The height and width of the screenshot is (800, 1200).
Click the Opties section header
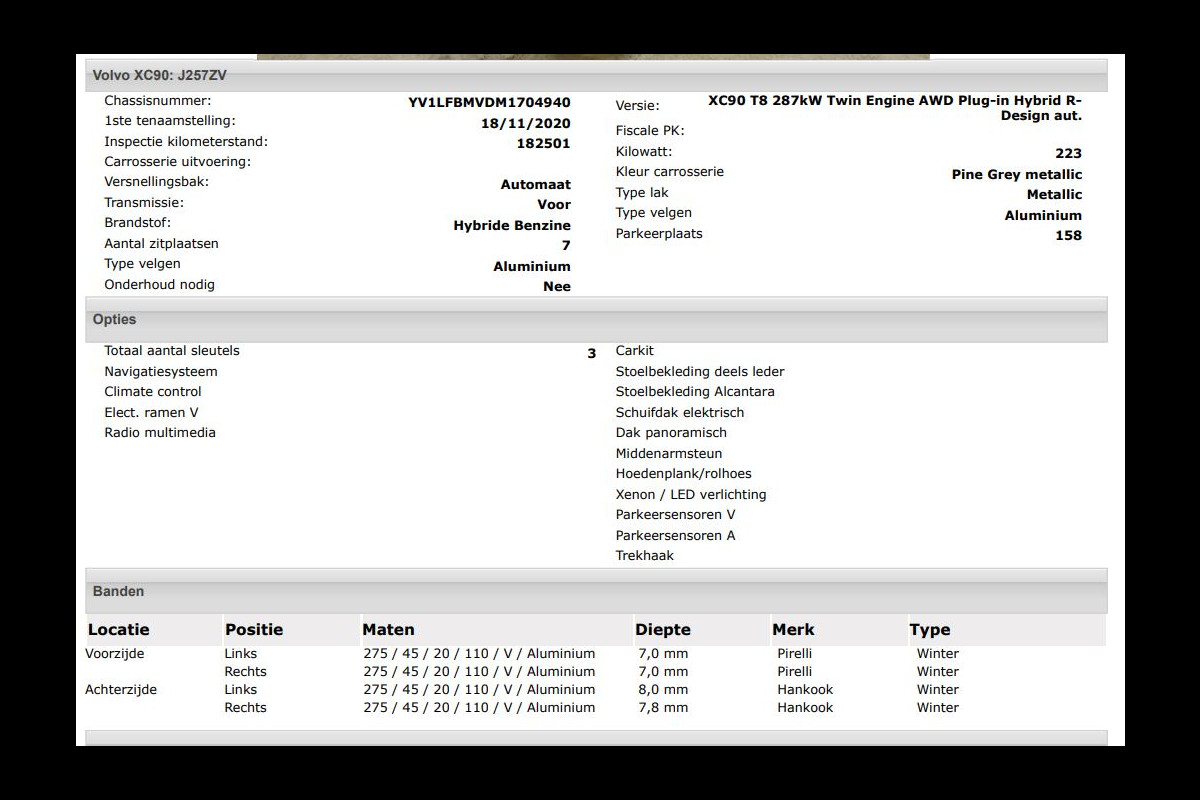114,320
